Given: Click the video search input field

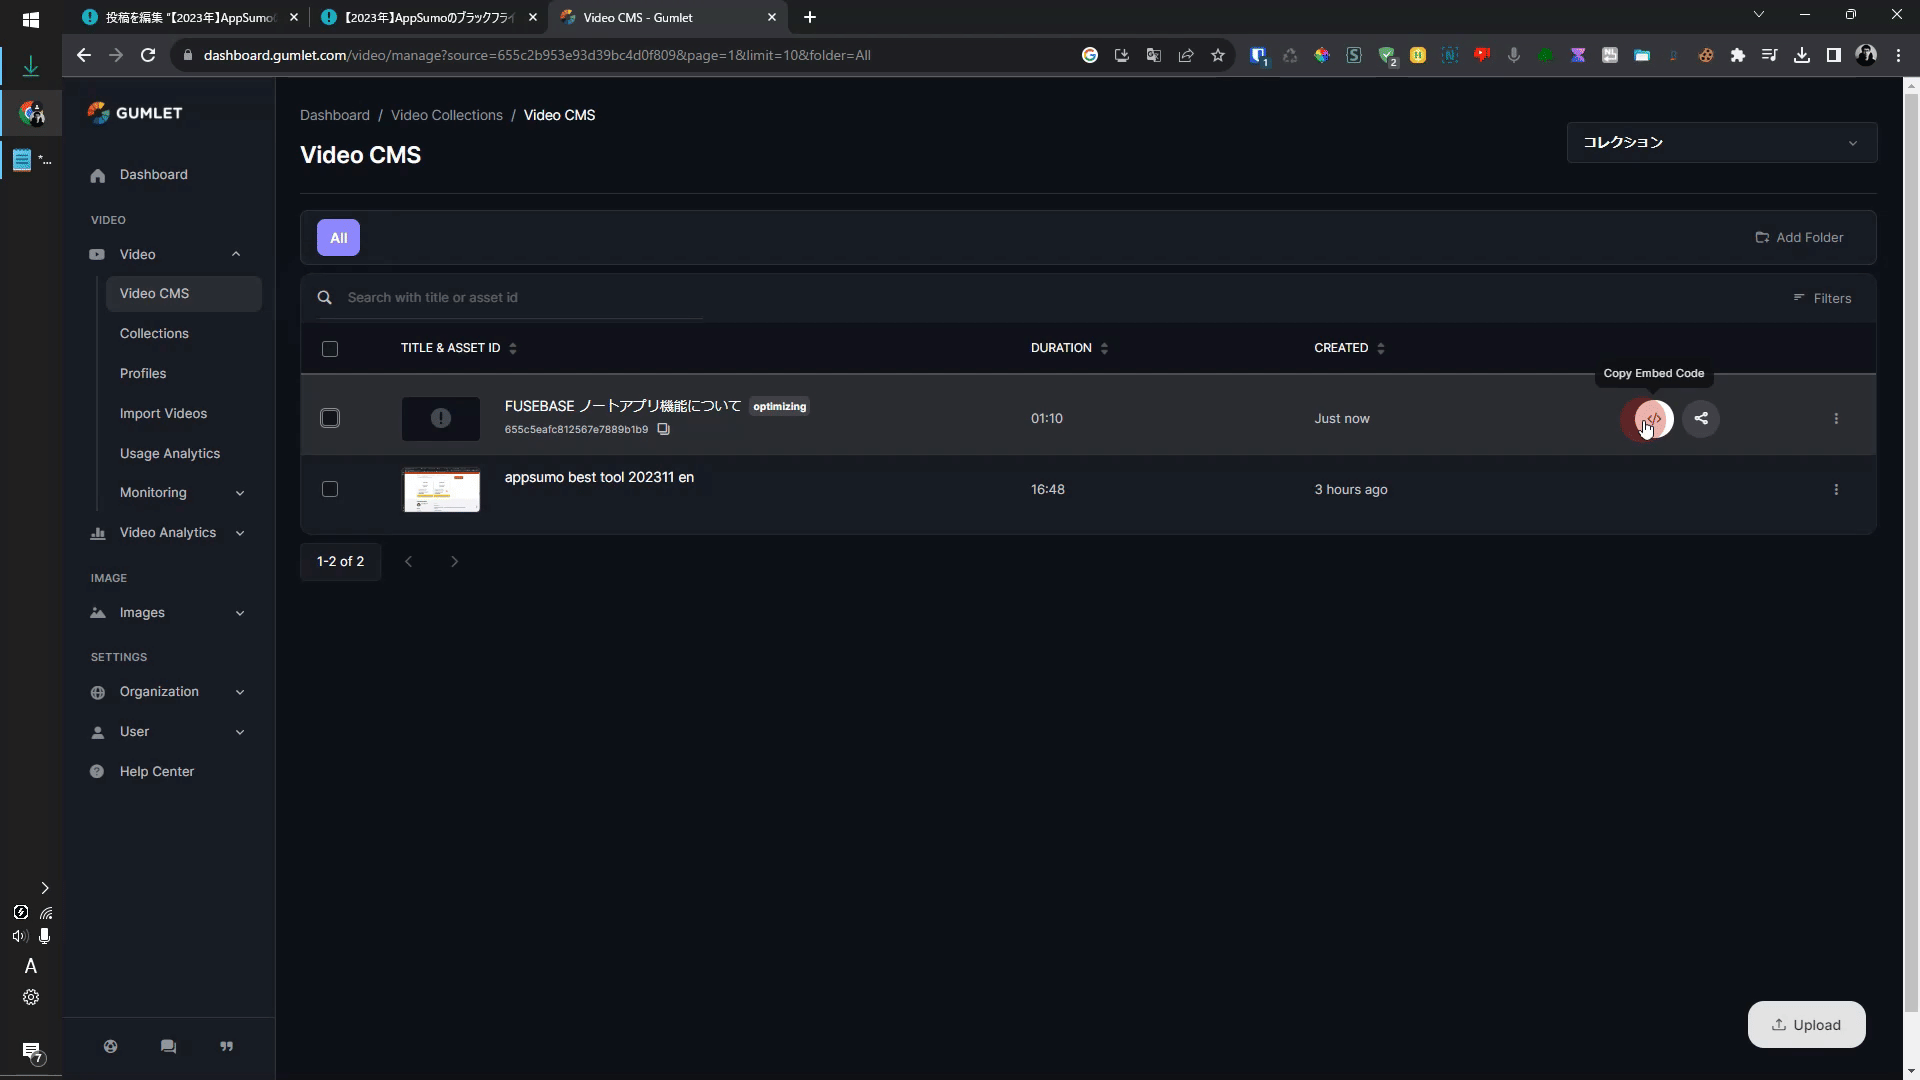Looking at the screenshot, I should pos(520,298).
